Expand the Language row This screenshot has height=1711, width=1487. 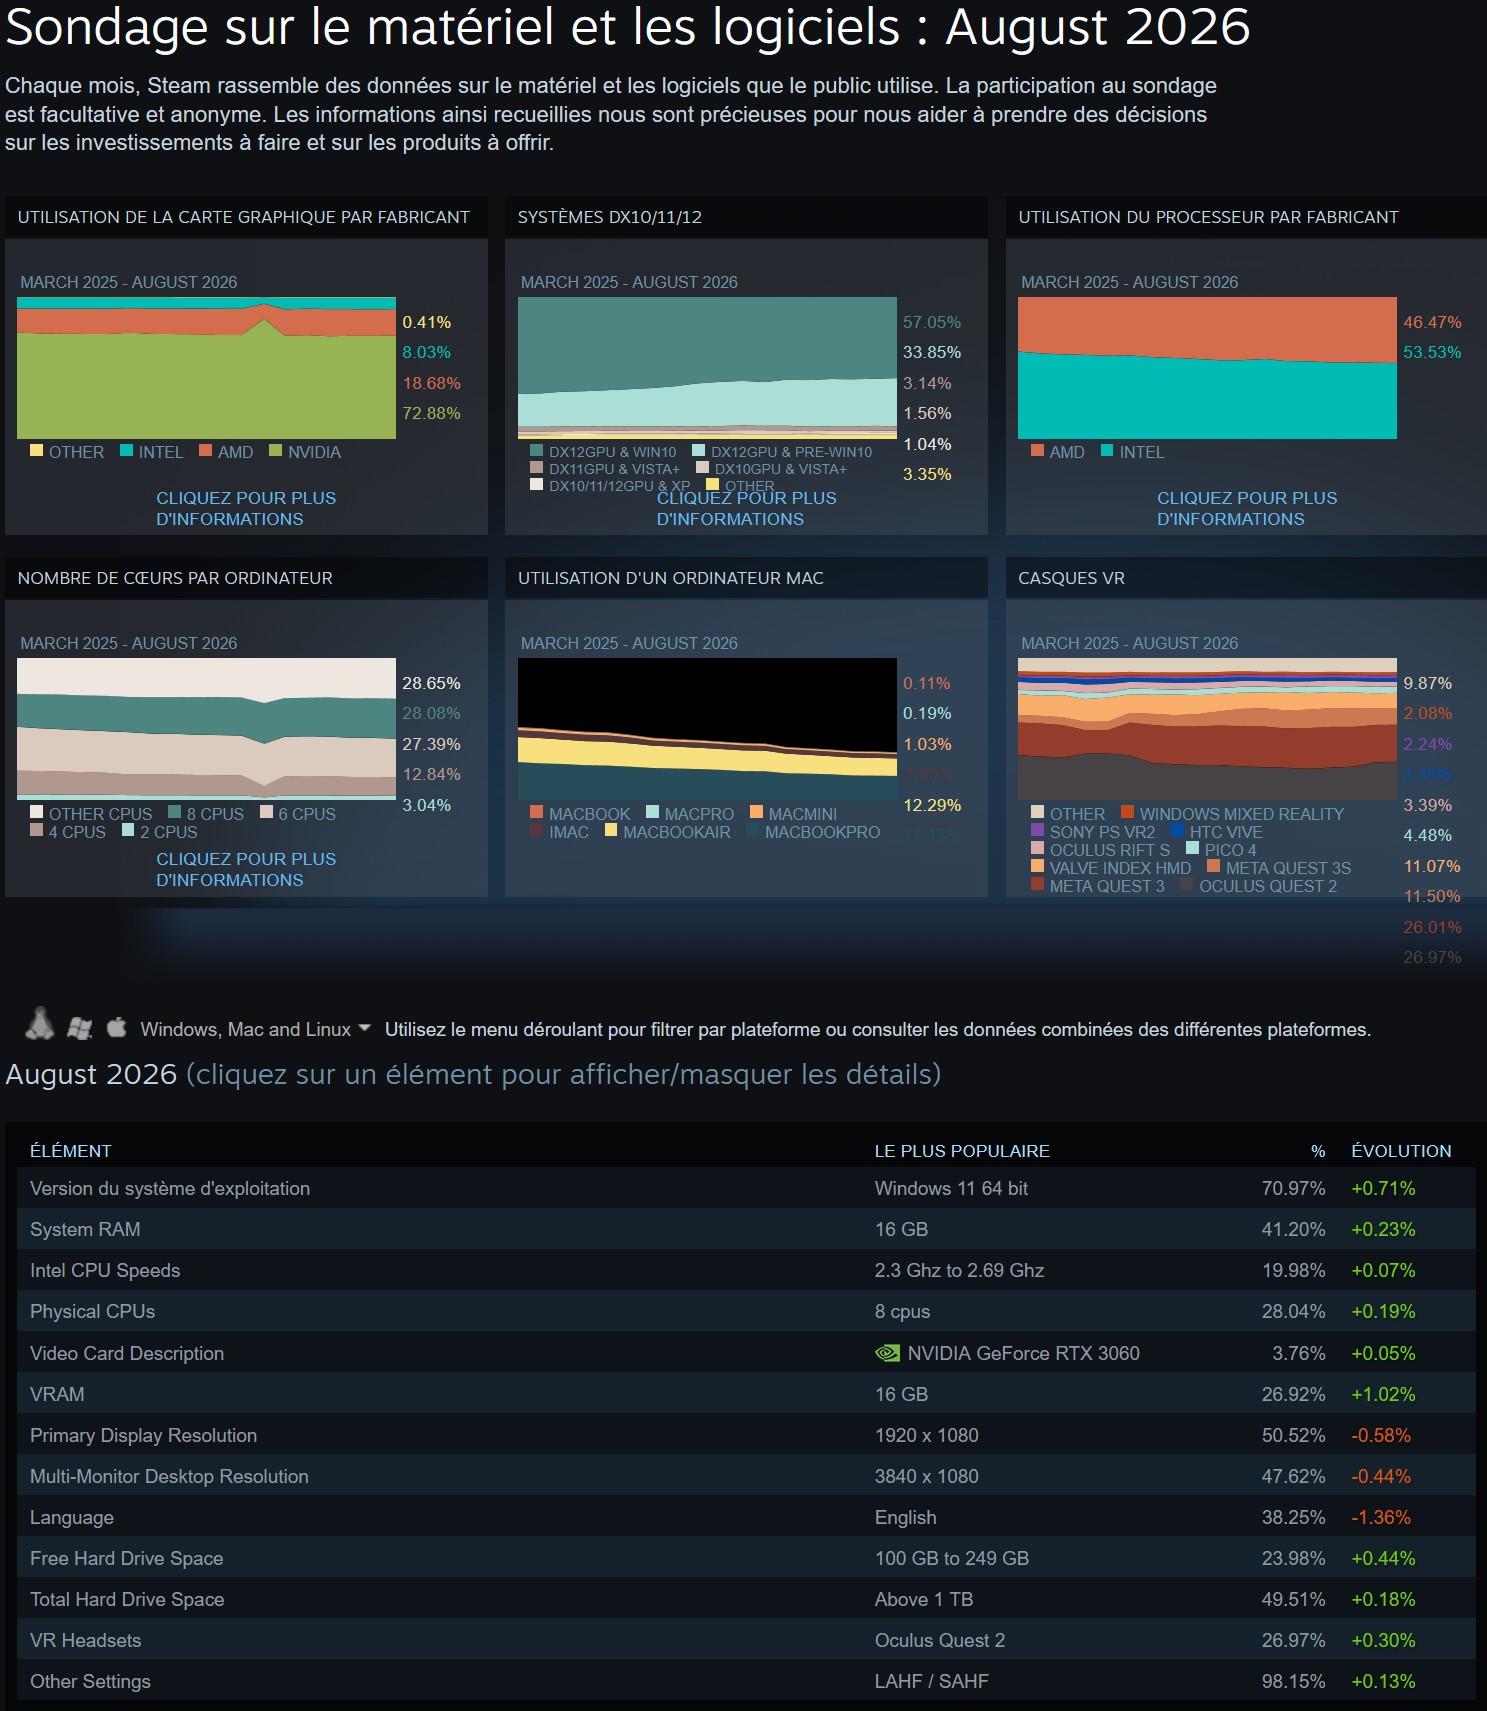746,1517
